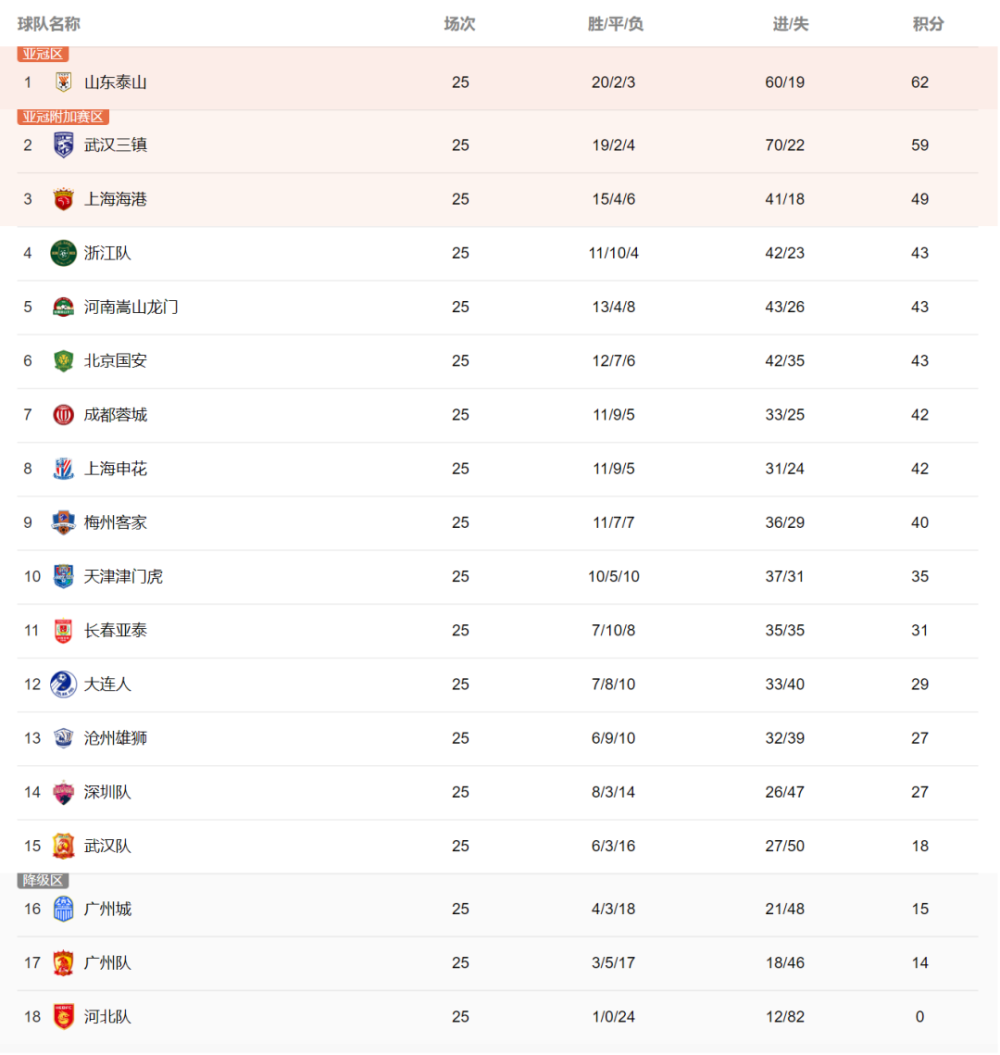
Task: Open the 天津津门虎 team link
Action: 123,577
